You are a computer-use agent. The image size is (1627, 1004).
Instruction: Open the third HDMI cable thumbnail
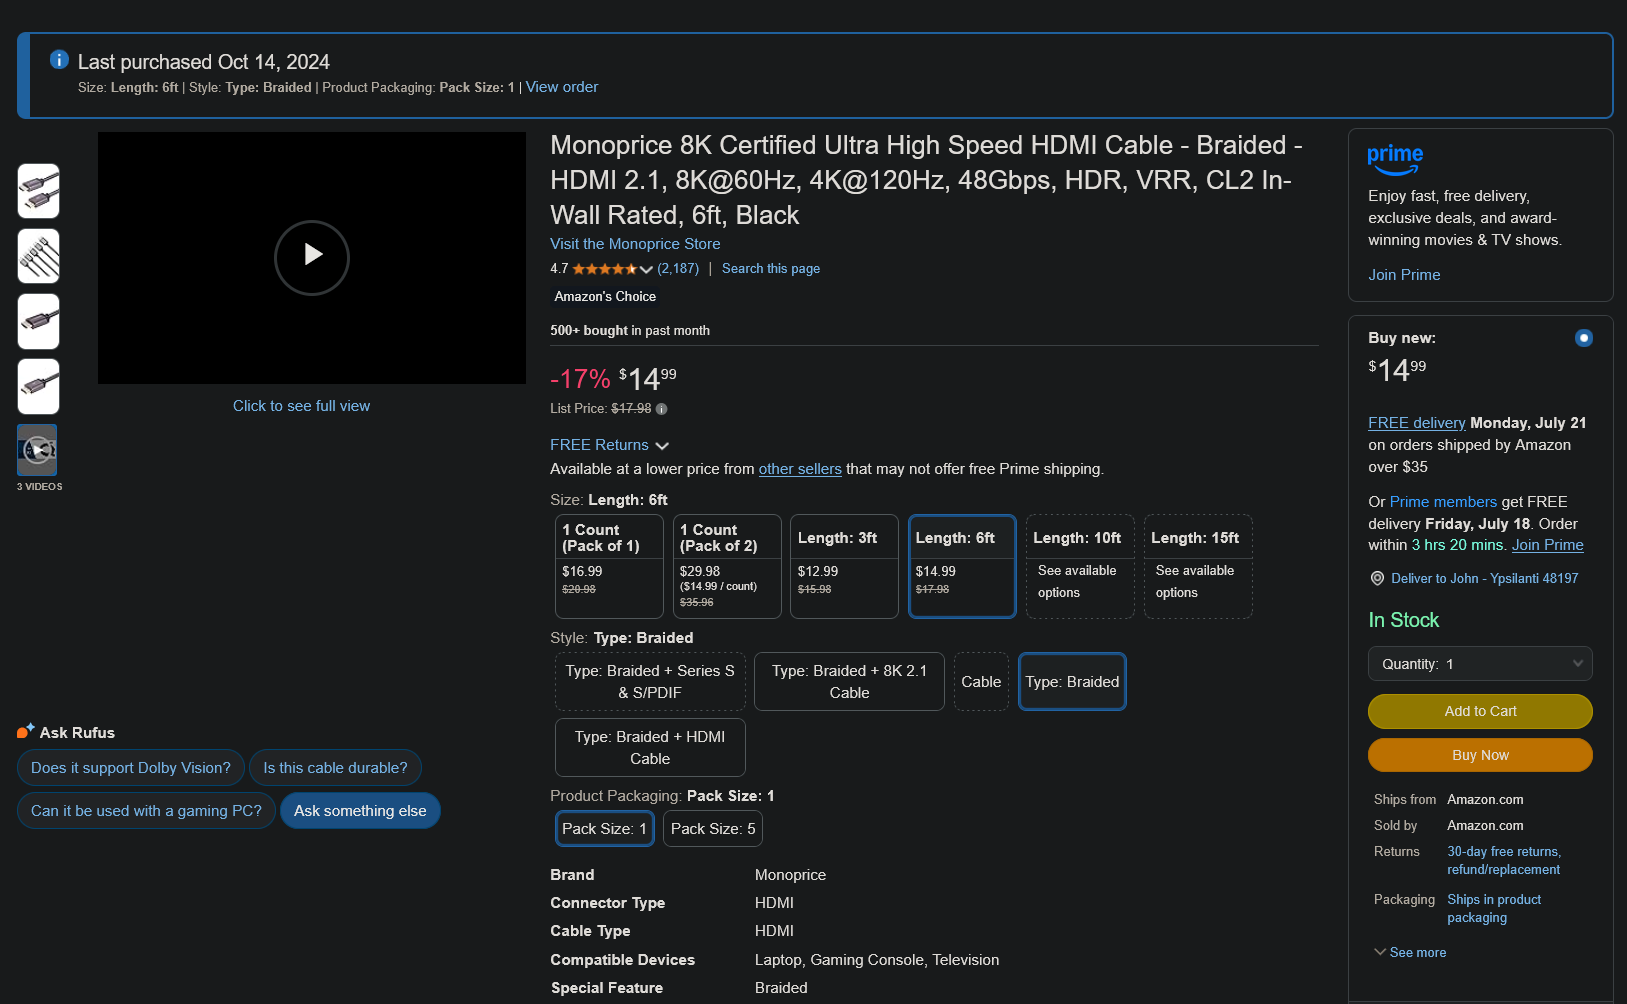[x=39, y=321]
